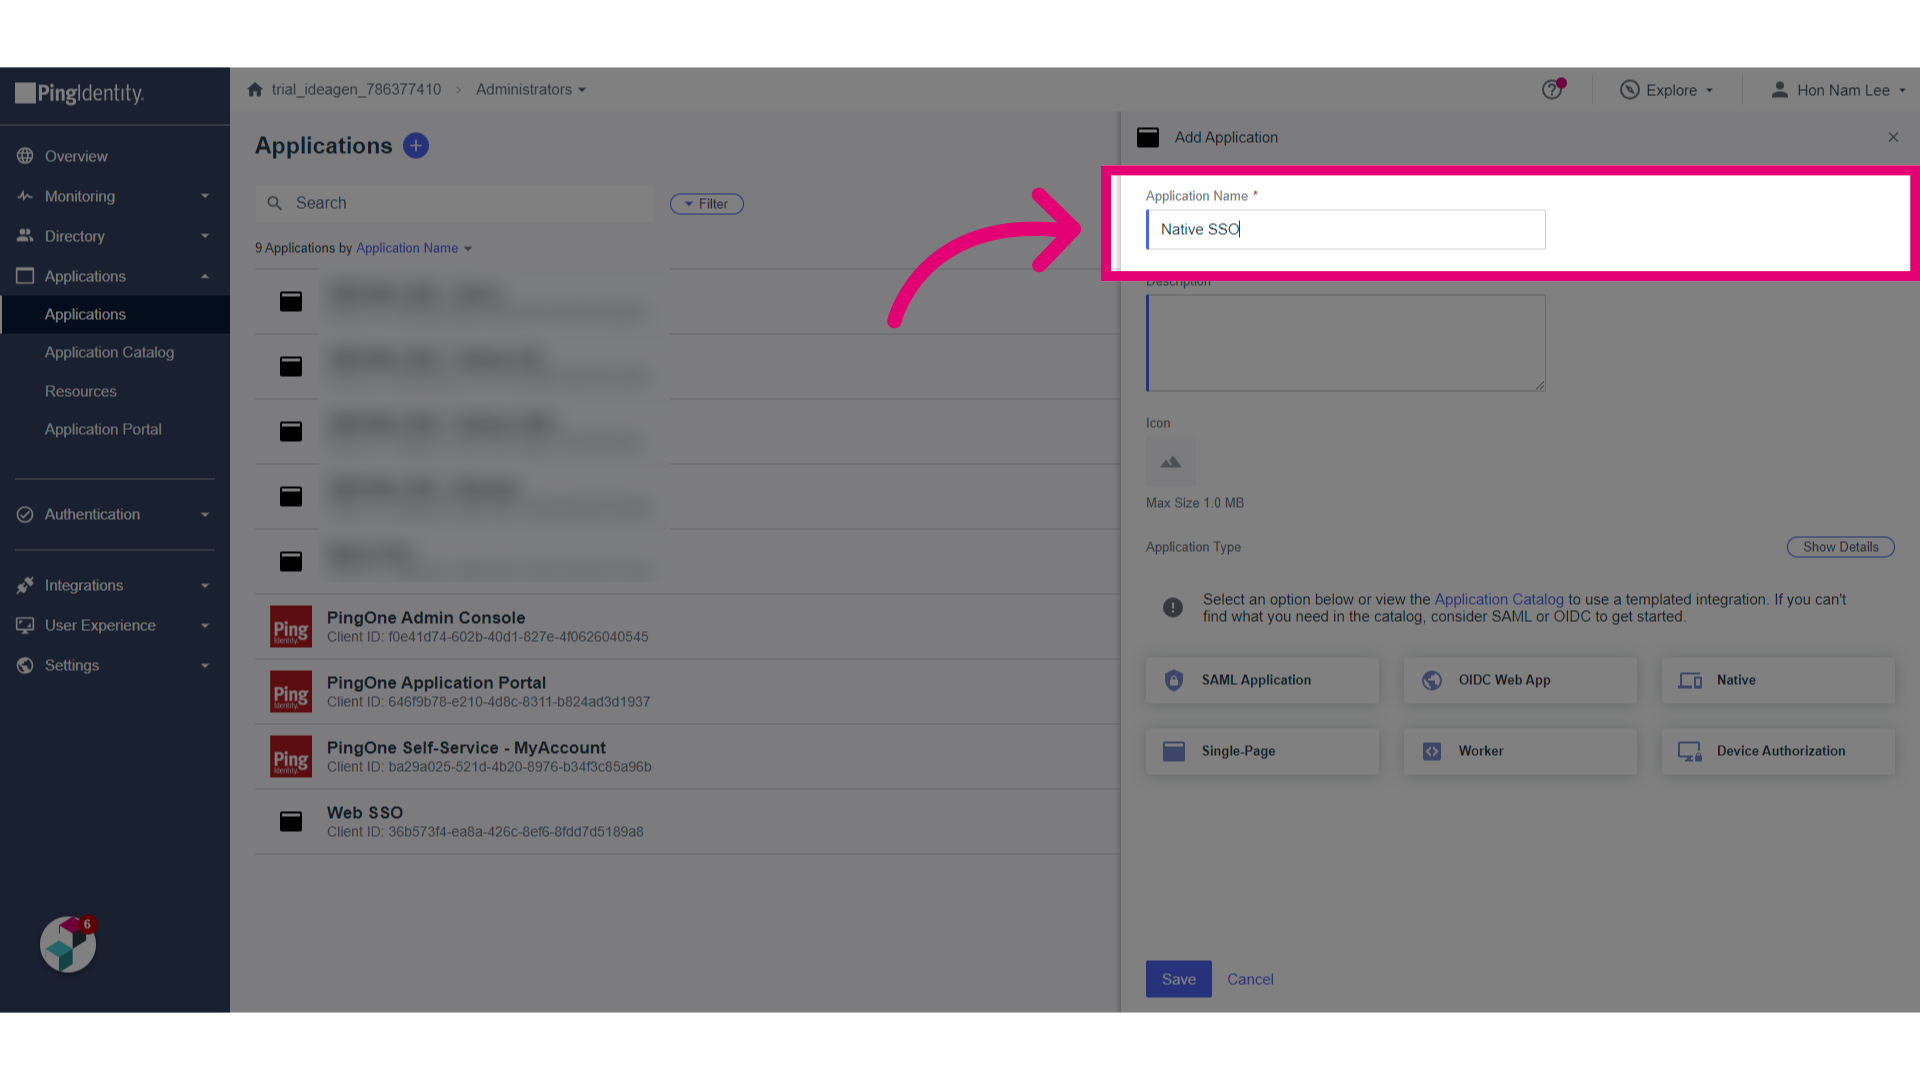Select the Worker application type
The image size is (1920, 1080).
1520,751
